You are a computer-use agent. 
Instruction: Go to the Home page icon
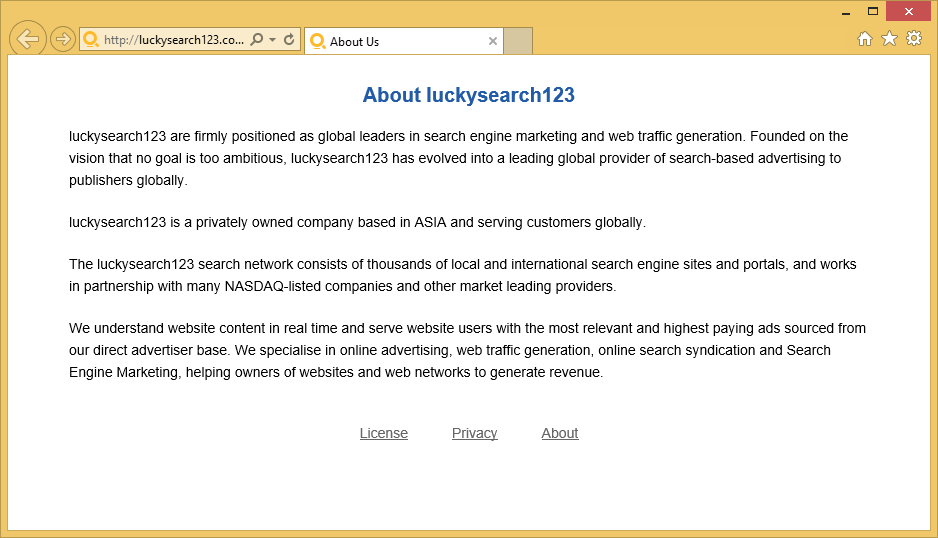864,39
